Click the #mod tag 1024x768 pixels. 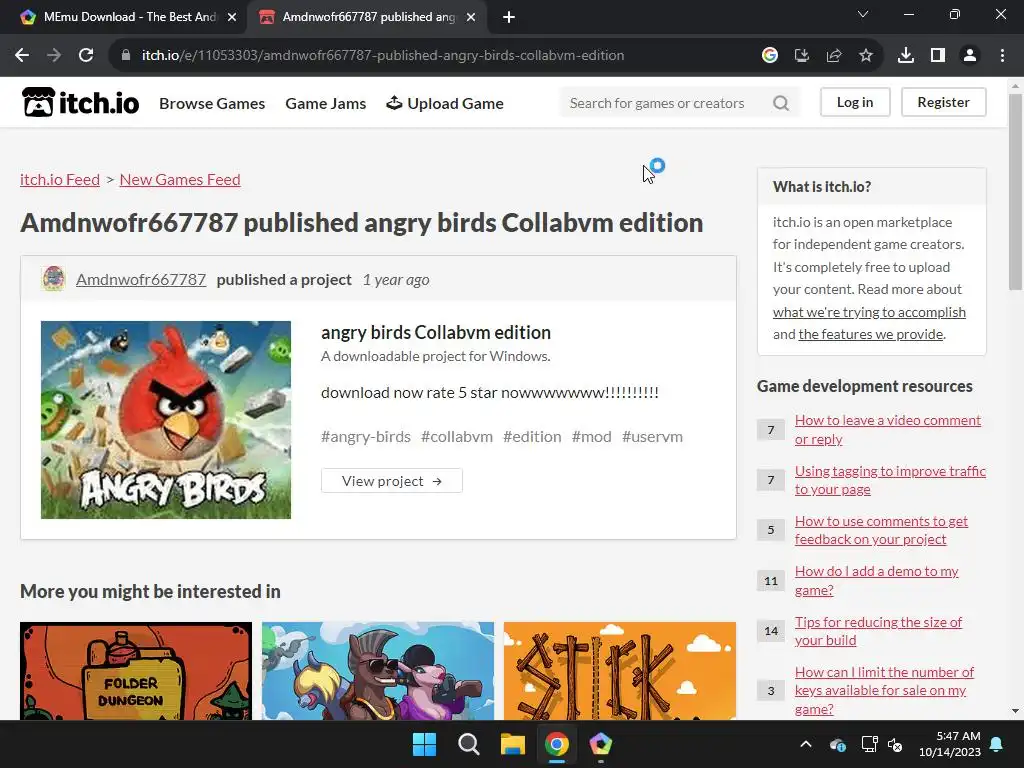tap(592, 436)
